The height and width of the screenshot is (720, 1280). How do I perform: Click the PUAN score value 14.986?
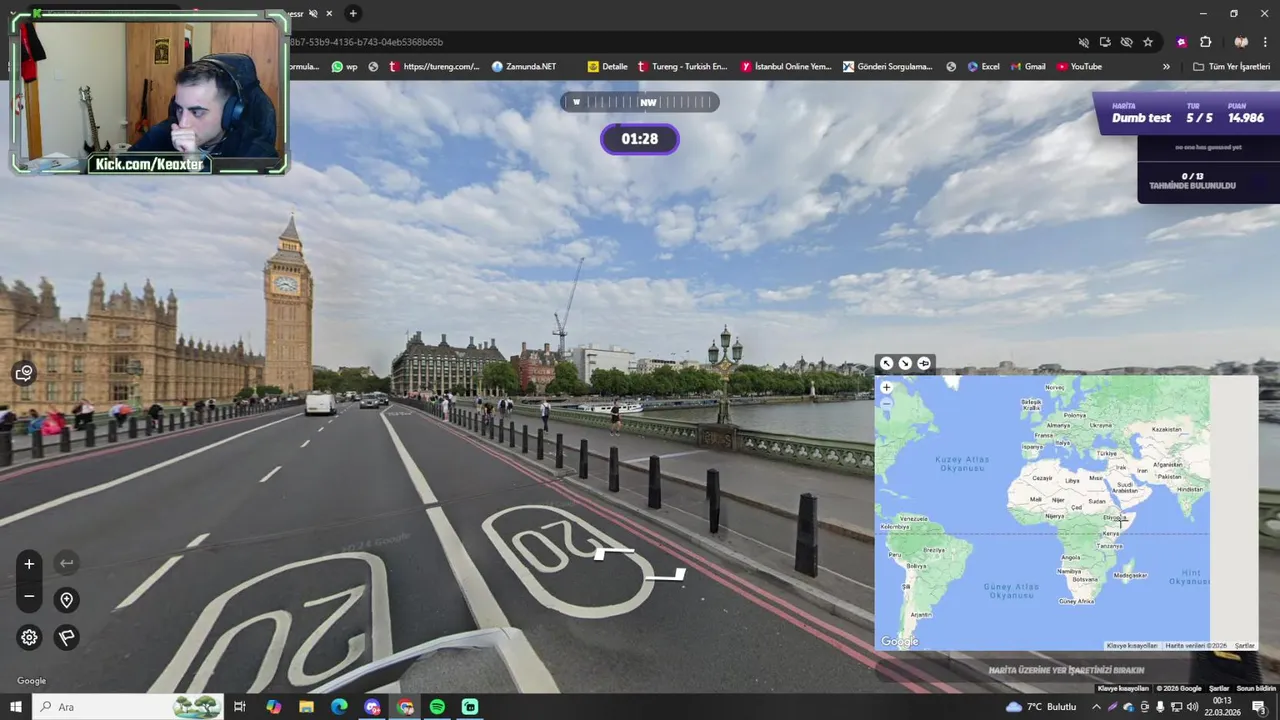1246,118
